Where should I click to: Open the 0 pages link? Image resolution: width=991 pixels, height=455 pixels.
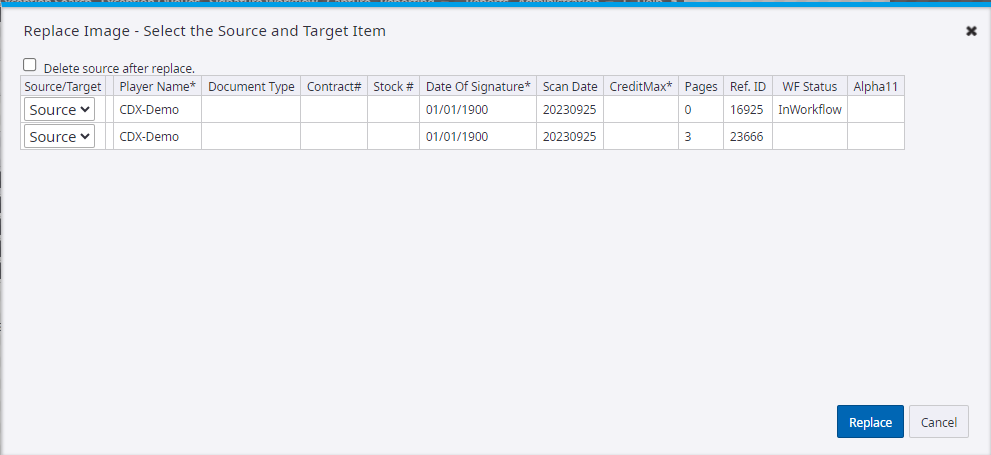pos(688,109)
